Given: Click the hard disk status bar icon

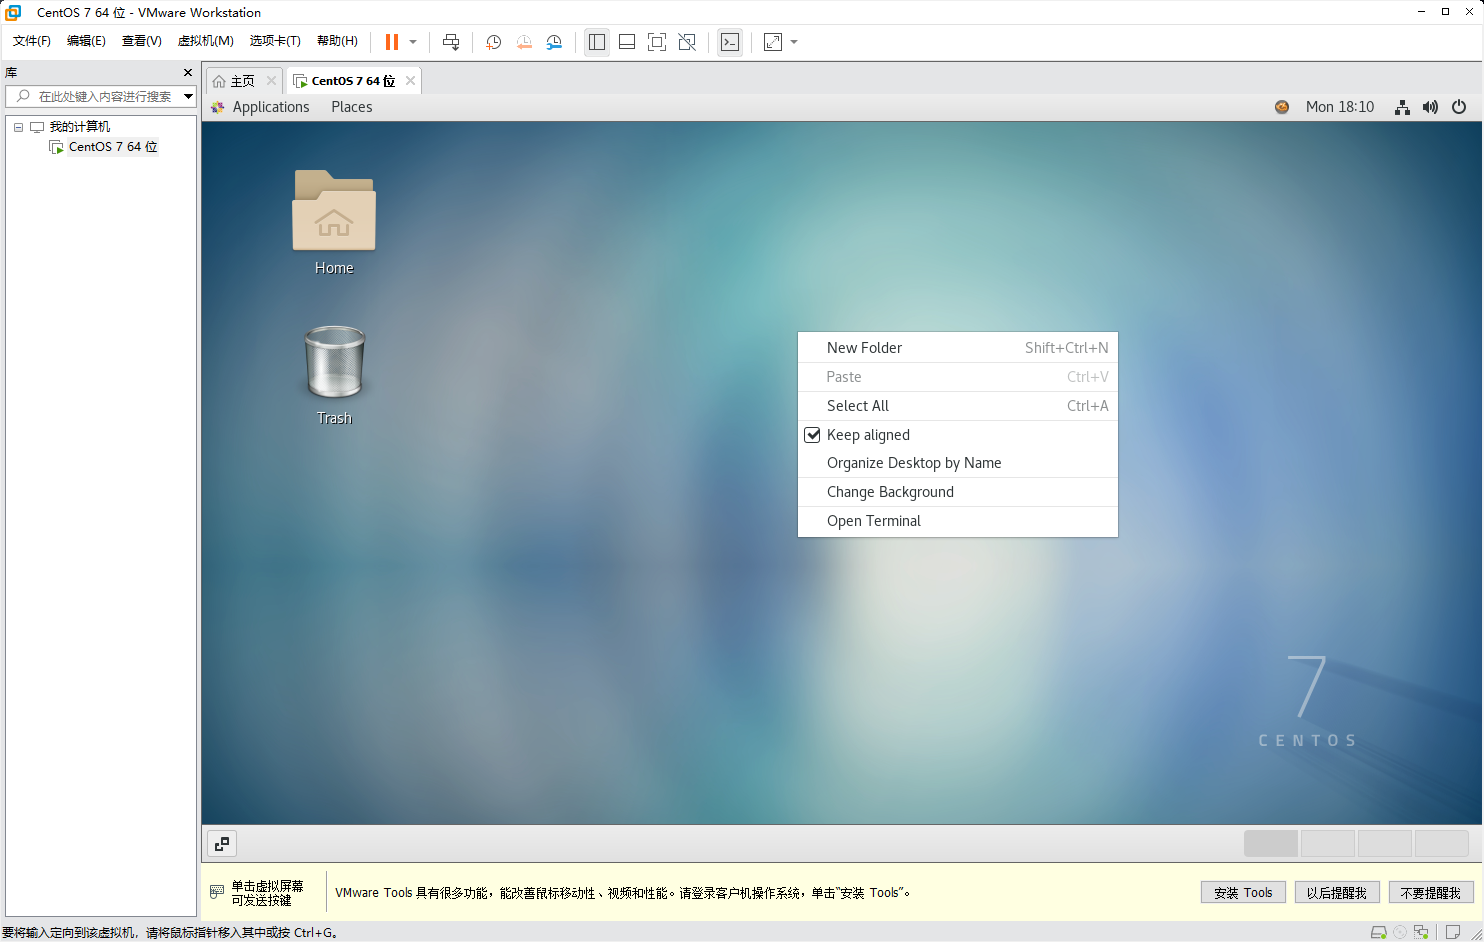Looking at the screenshot, I should tap(1378, 932).
